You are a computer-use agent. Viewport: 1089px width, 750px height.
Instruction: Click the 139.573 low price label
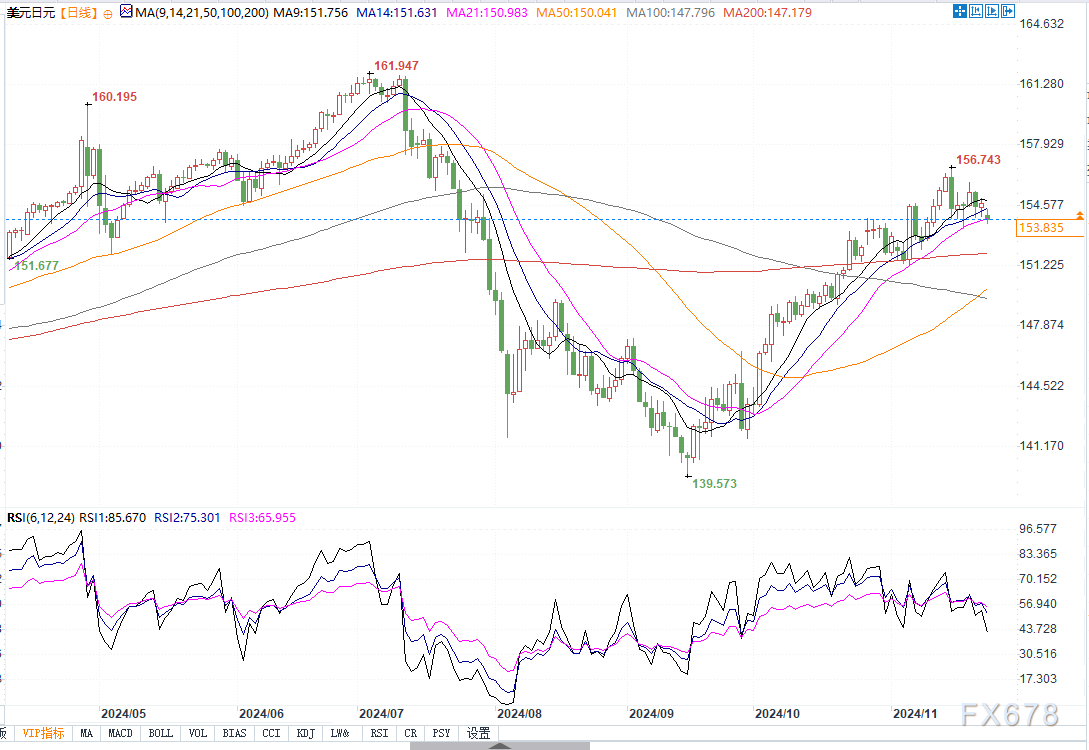tap(714, 483)
